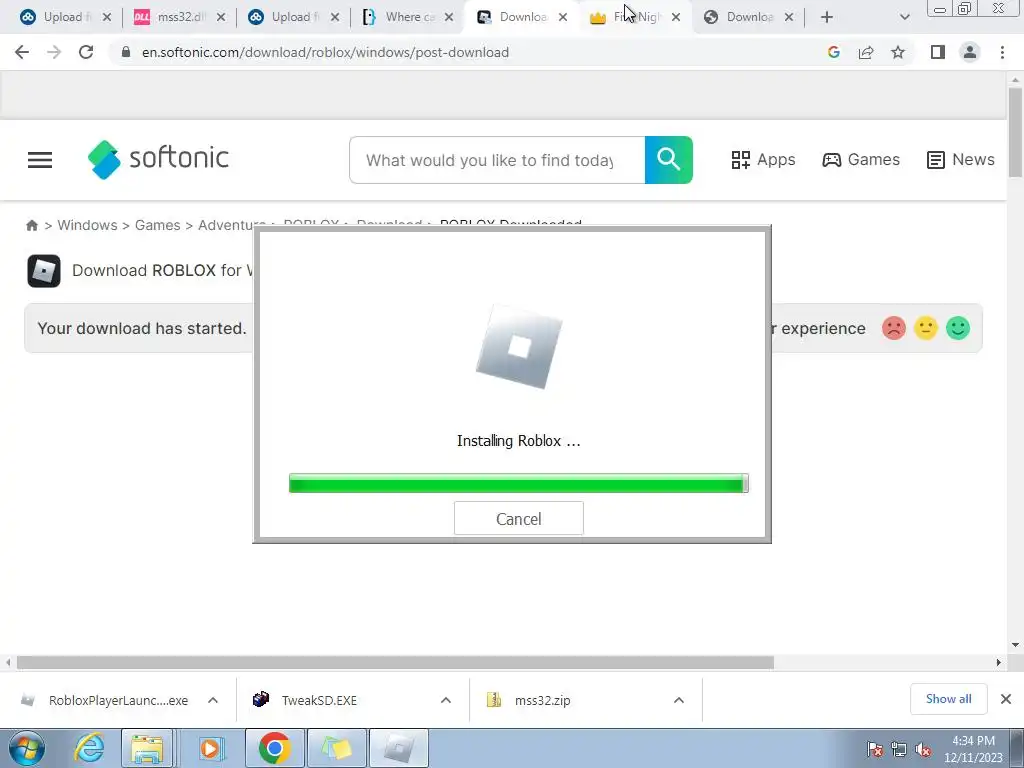
Task: Reload the current page
Action: click(86, 52)
